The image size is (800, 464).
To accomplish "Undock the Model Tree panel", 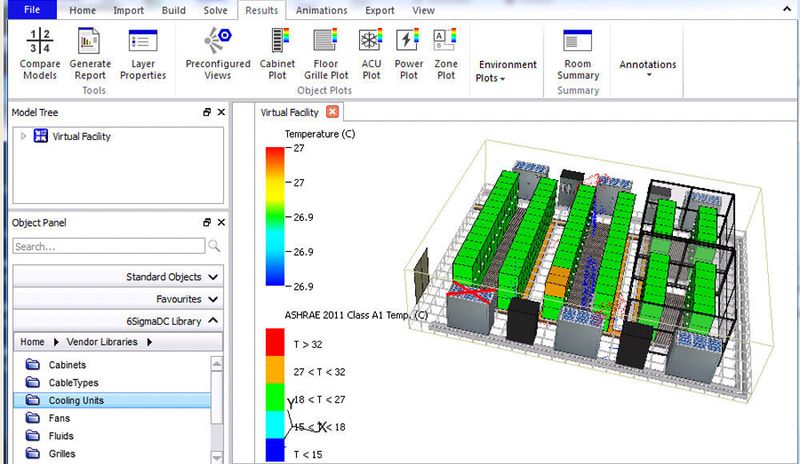I will coord(207,112).
